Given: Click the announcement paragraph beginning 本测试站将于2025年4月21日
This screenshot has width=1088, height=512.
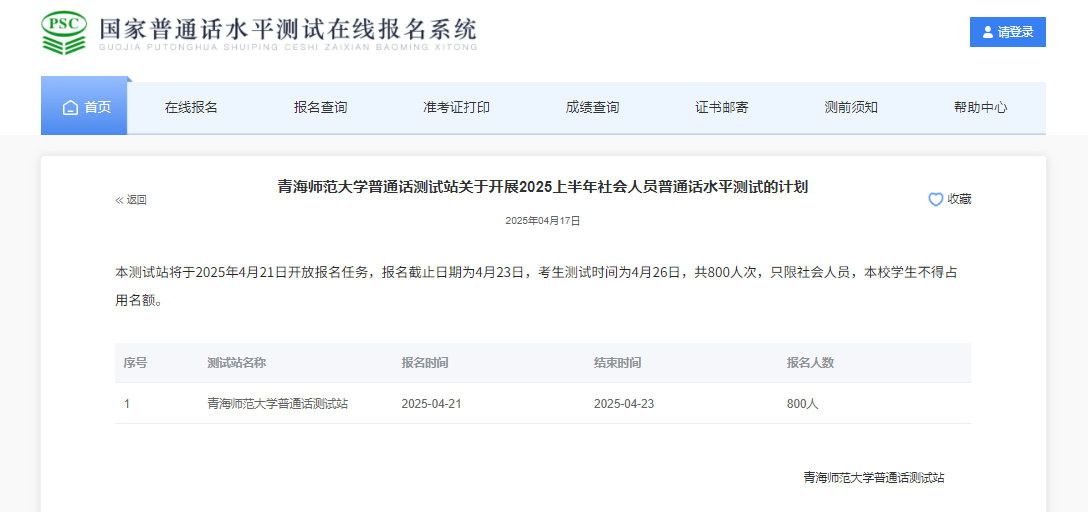Looking at the screenshot, I should (537, 287).
